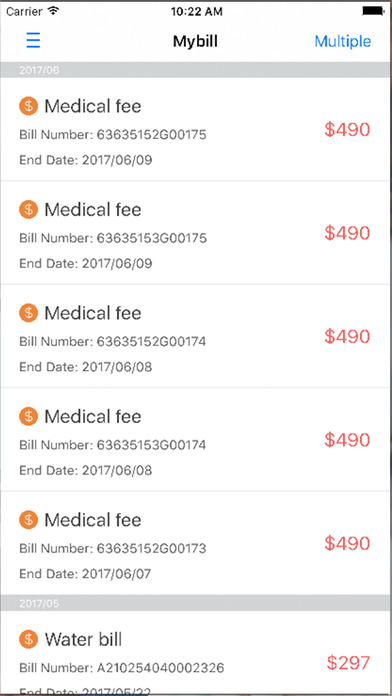
Task: Tap $490 amount of bill 63635152G00174
Action: click(347, 336)
